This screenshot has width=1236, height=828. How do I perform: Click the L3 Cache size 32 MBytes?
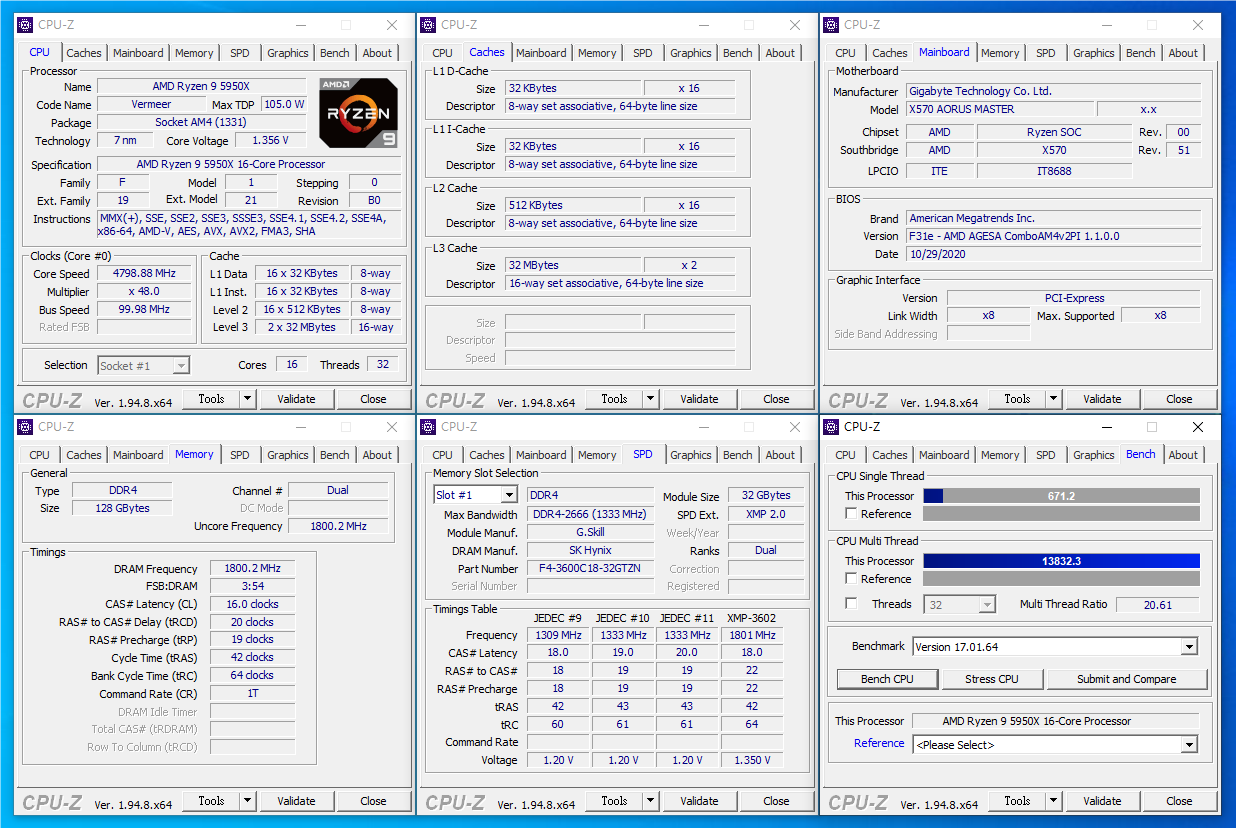point(573,265)
